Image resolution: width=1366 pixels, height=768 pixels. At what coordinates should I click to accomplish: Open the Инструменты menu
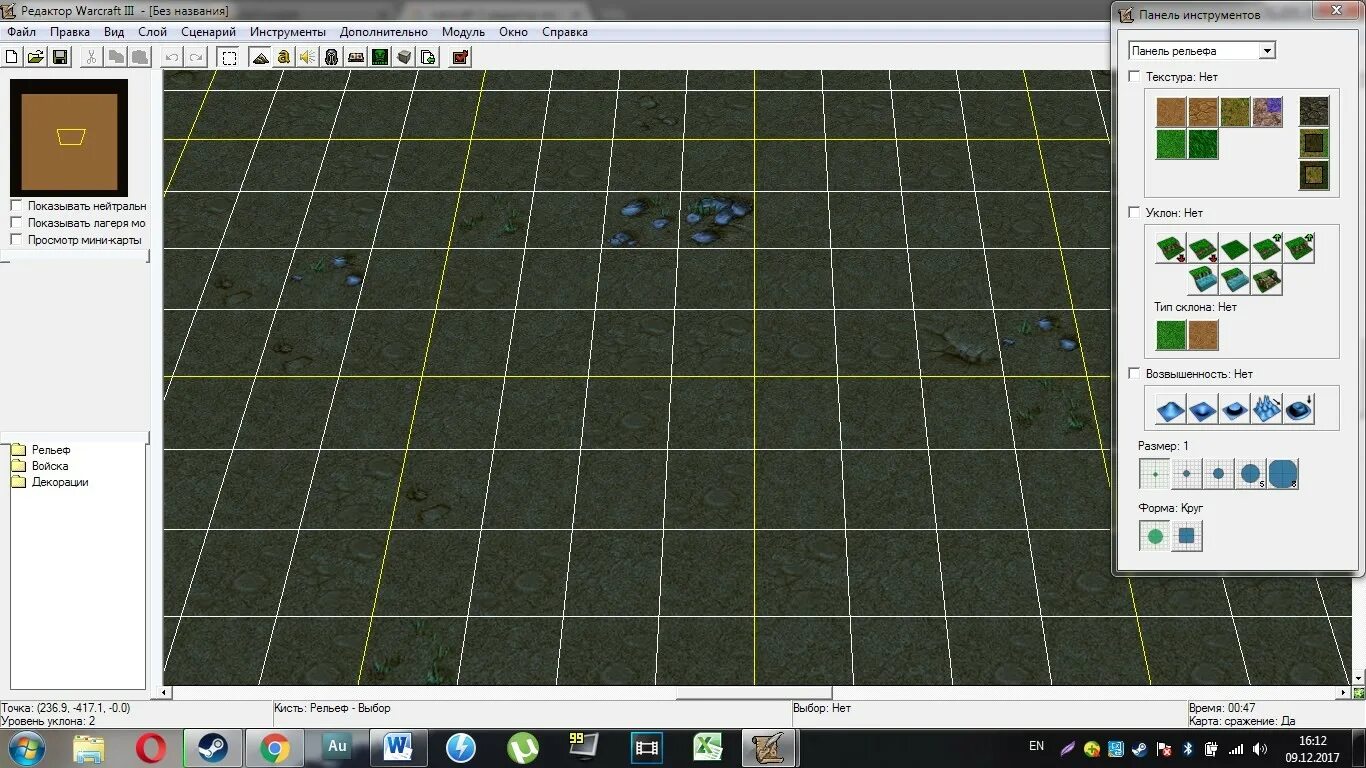click(288, 32)
